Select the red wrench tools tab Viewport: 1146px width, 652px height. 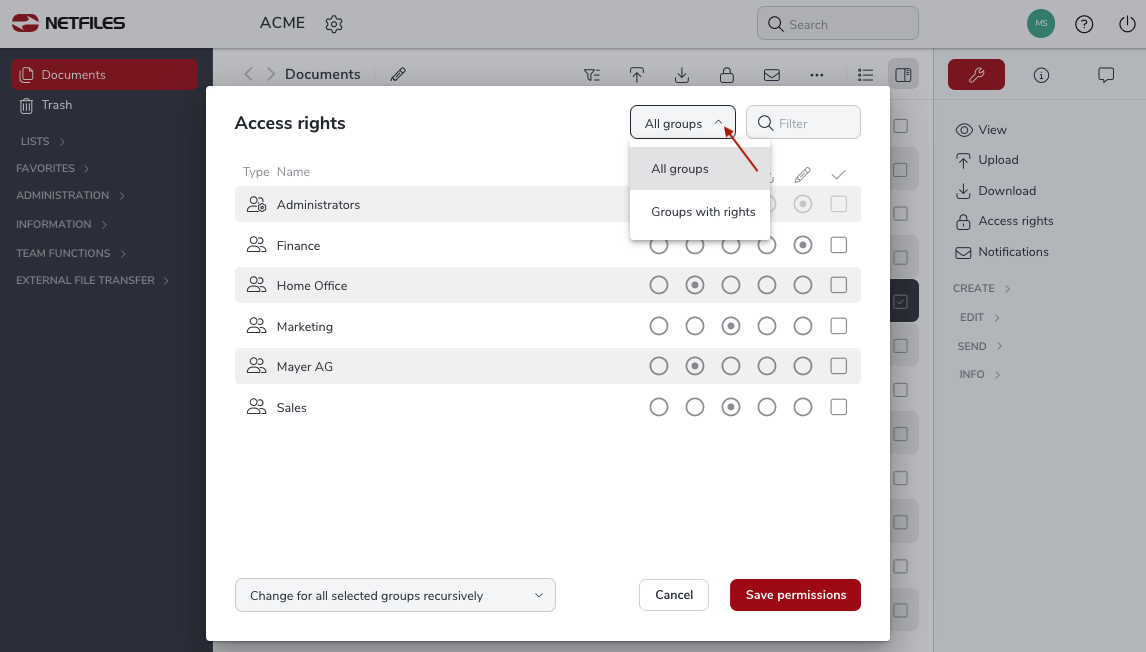976,75
